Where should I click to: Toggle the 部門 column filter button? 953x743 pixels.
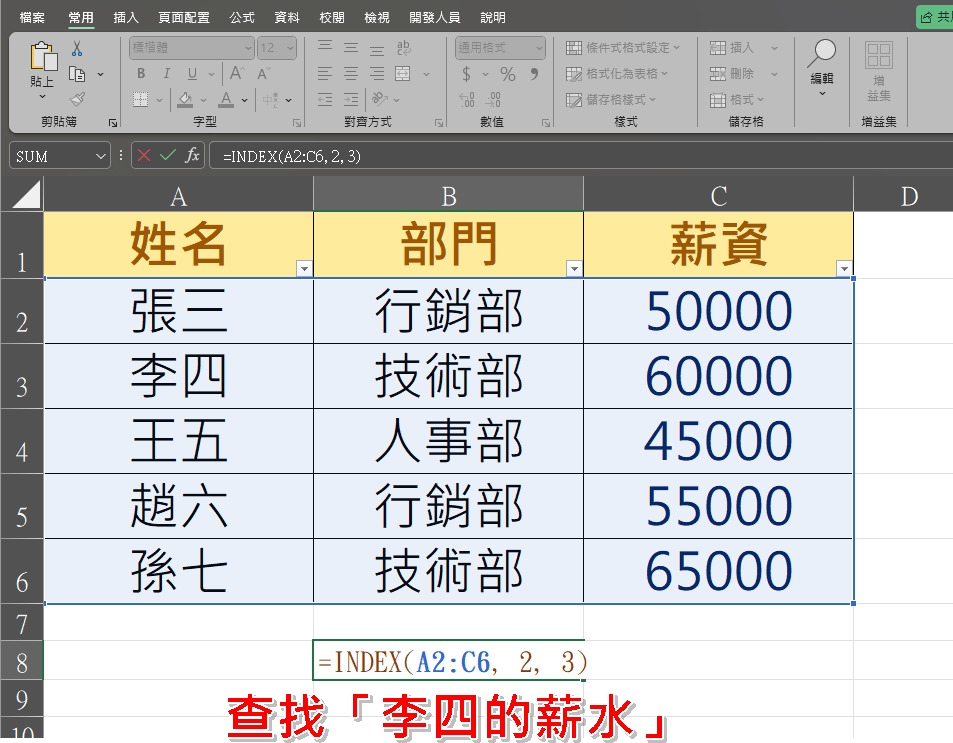click(574, 268)
